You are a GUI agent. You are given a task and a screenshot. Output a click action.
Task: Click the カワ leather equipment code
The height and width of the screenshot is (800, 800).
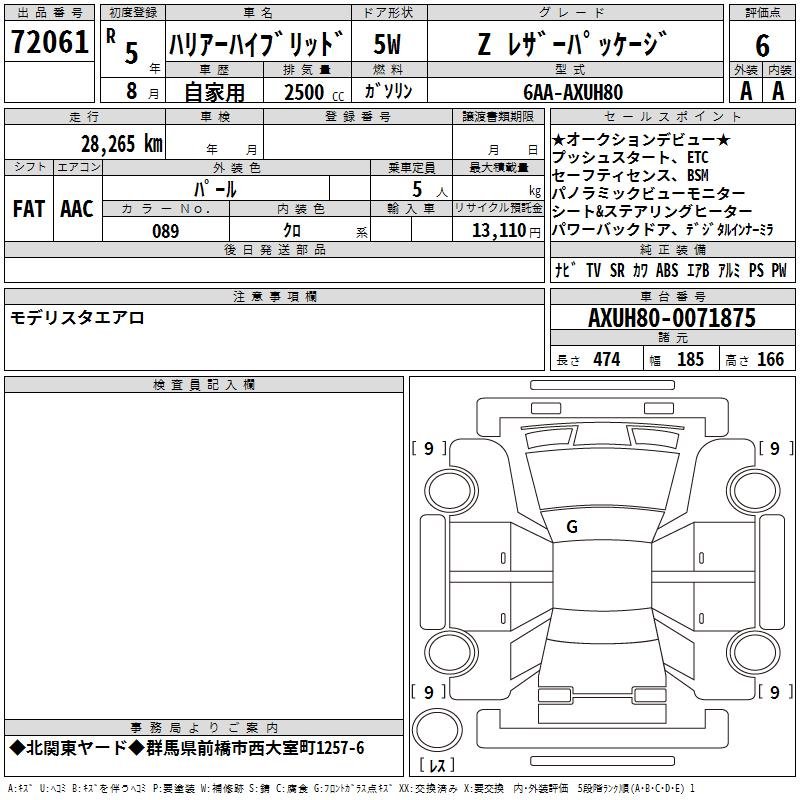(640, 270)
